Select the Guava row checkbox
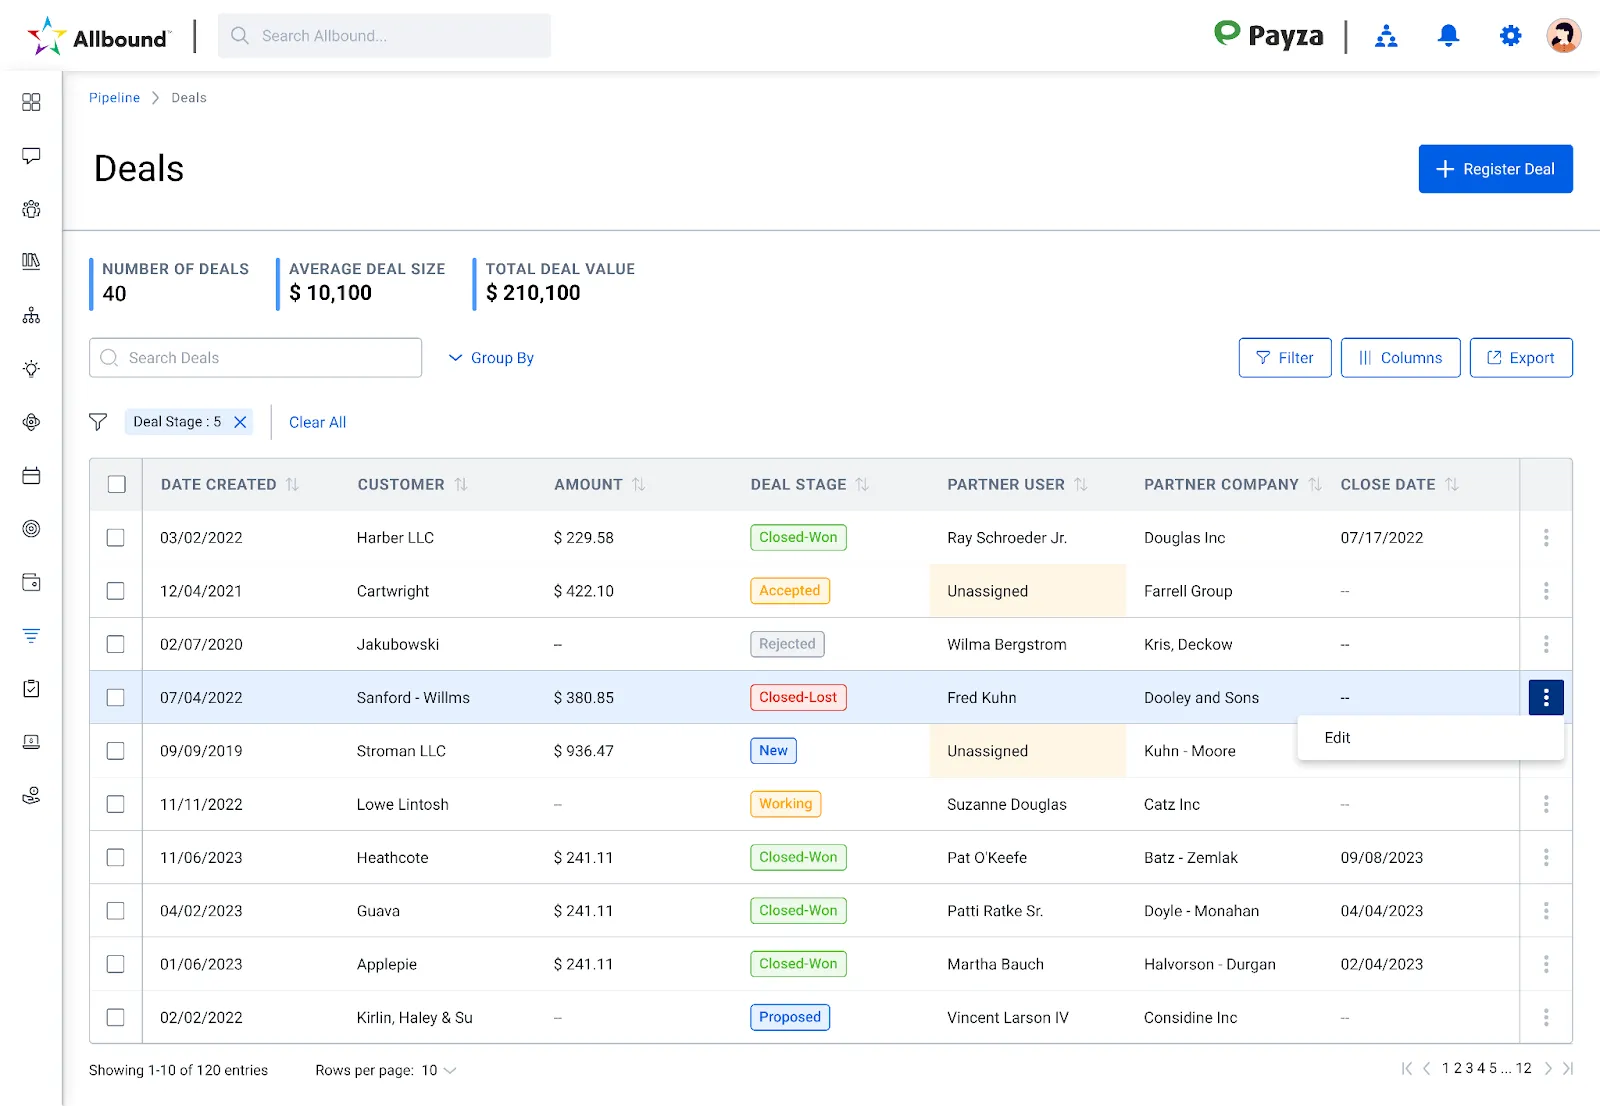This screenshot has height=1106, width=1600. (x=116, y=911)
